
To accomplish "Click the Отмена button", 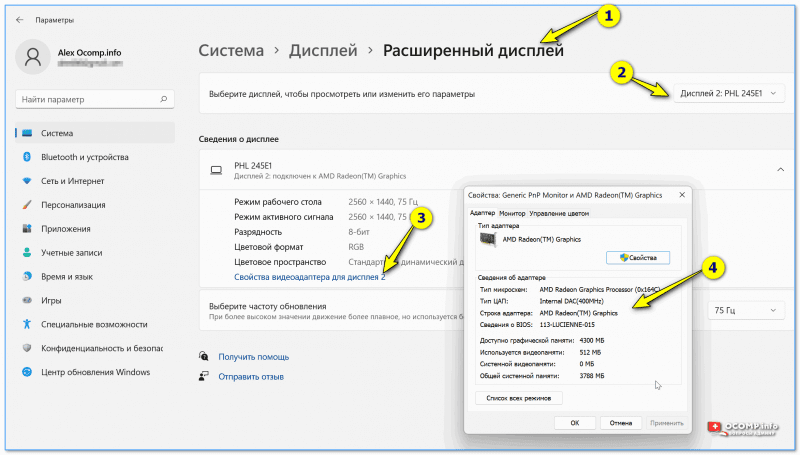I will coord(620,423).
